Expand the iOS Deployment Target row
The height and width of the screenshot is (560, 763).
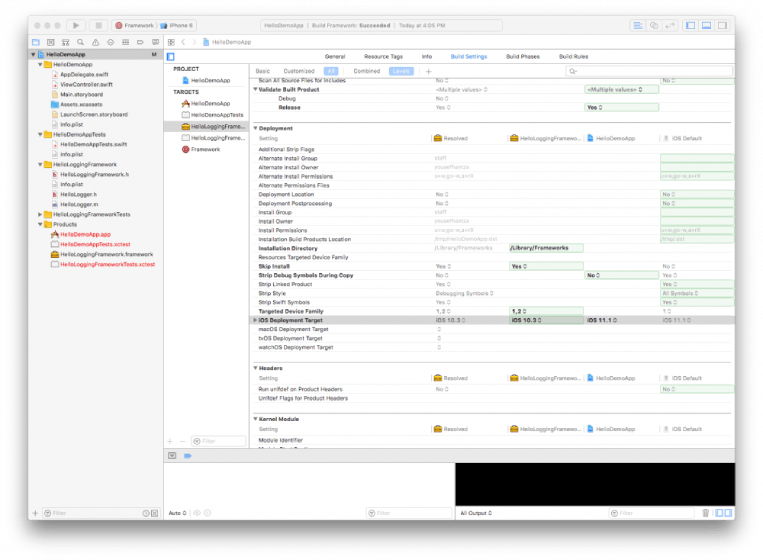click(x=255, y=320)
